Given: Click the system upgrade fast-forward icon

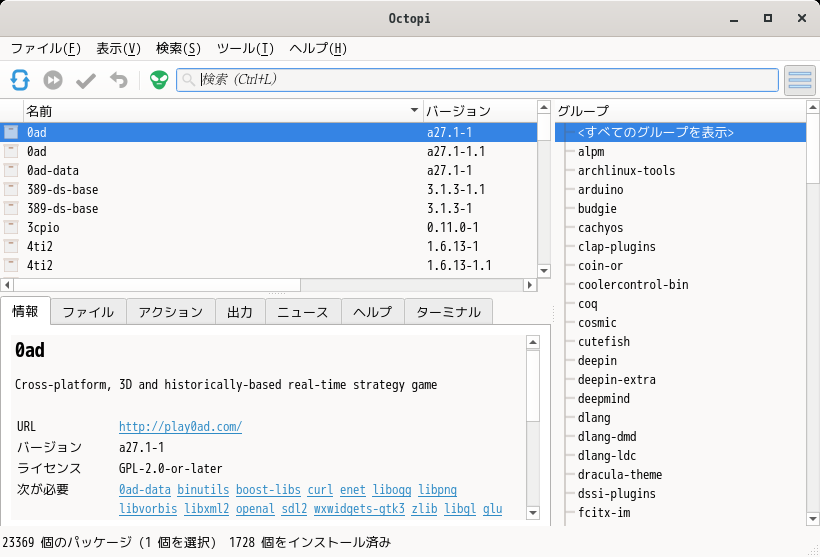Looking at the screenshot, I should pyautogui.click(x=53, y=80).
